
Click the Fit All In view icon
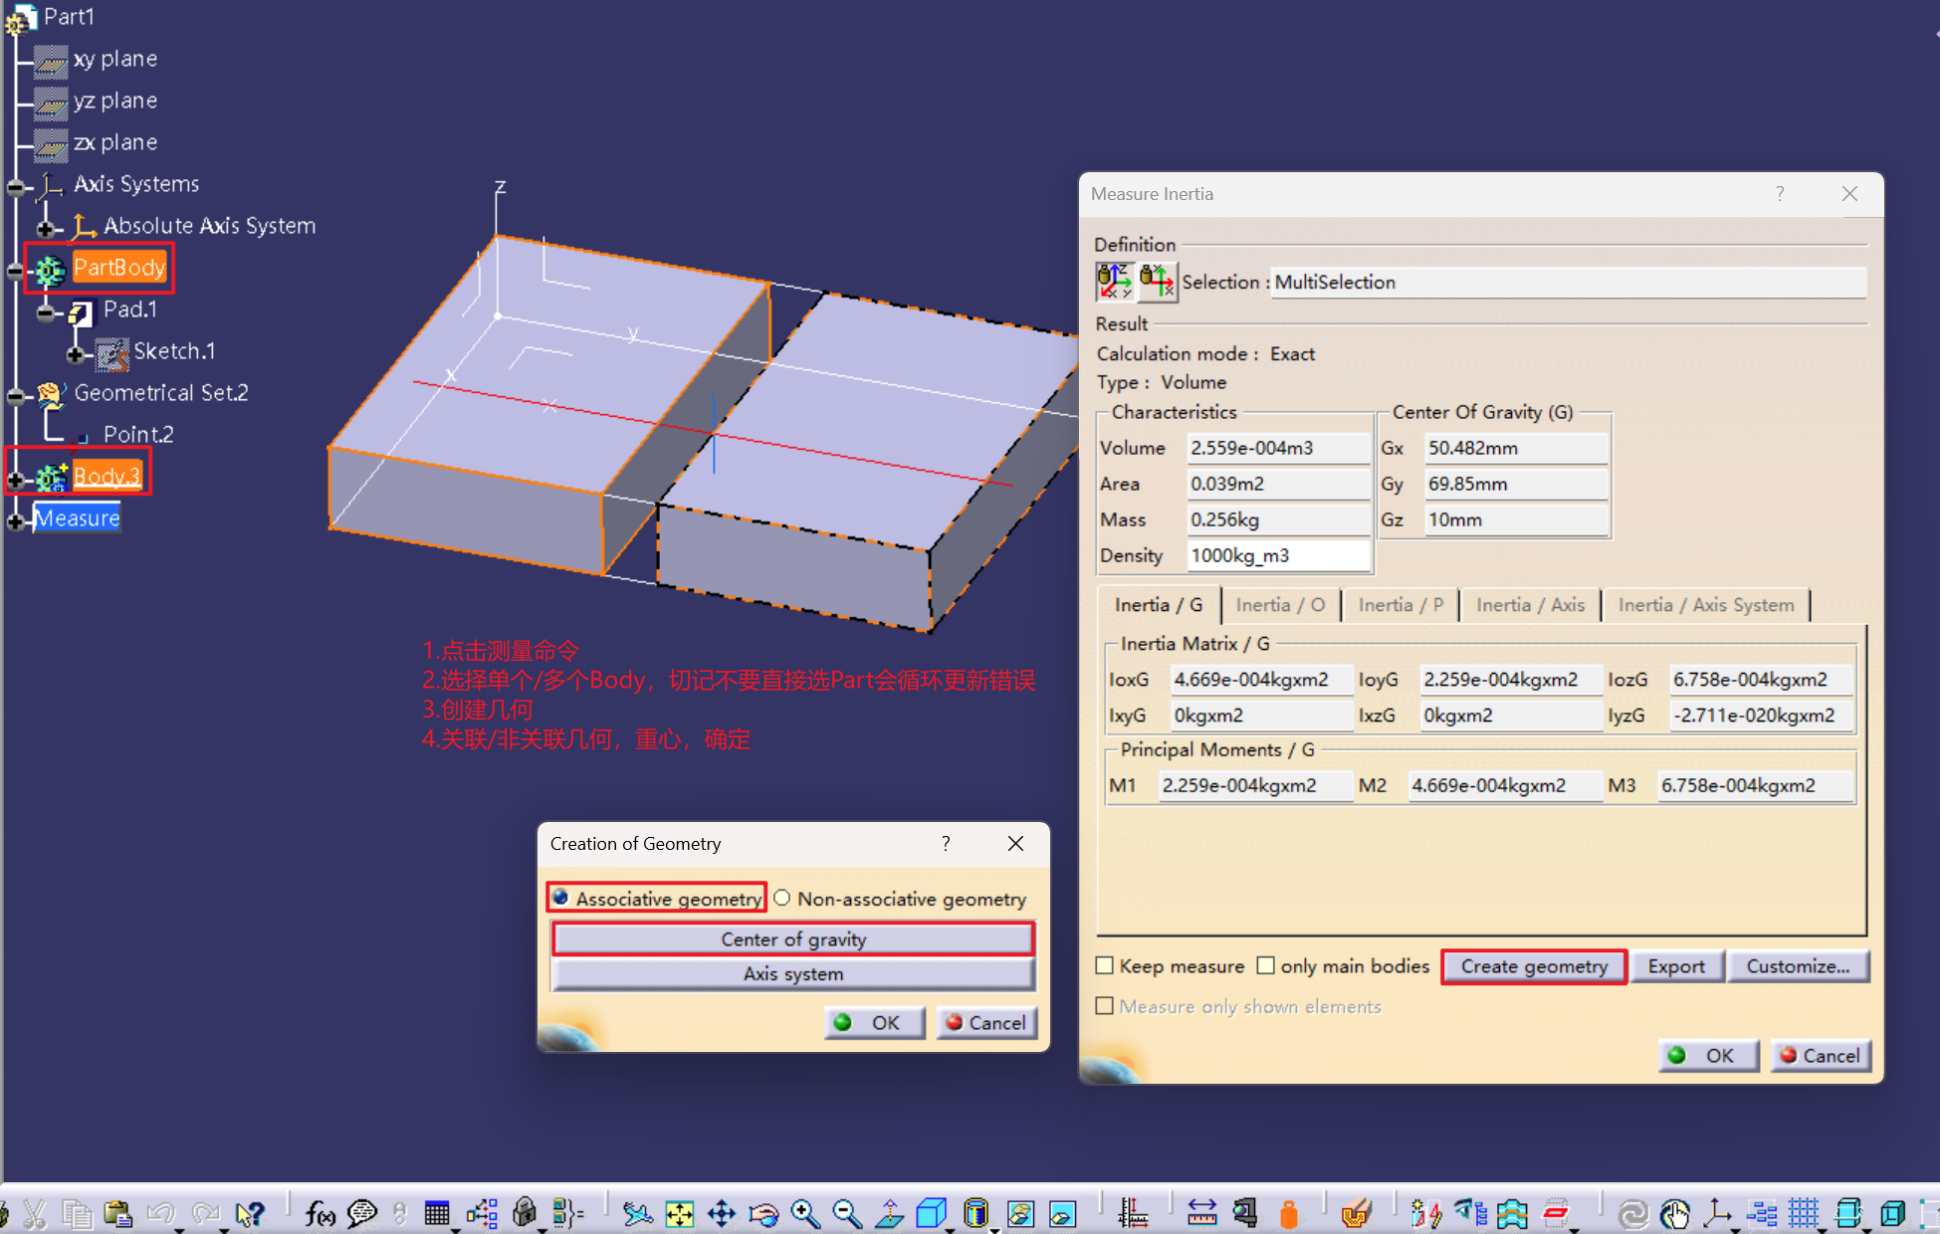coord(680,1213)
